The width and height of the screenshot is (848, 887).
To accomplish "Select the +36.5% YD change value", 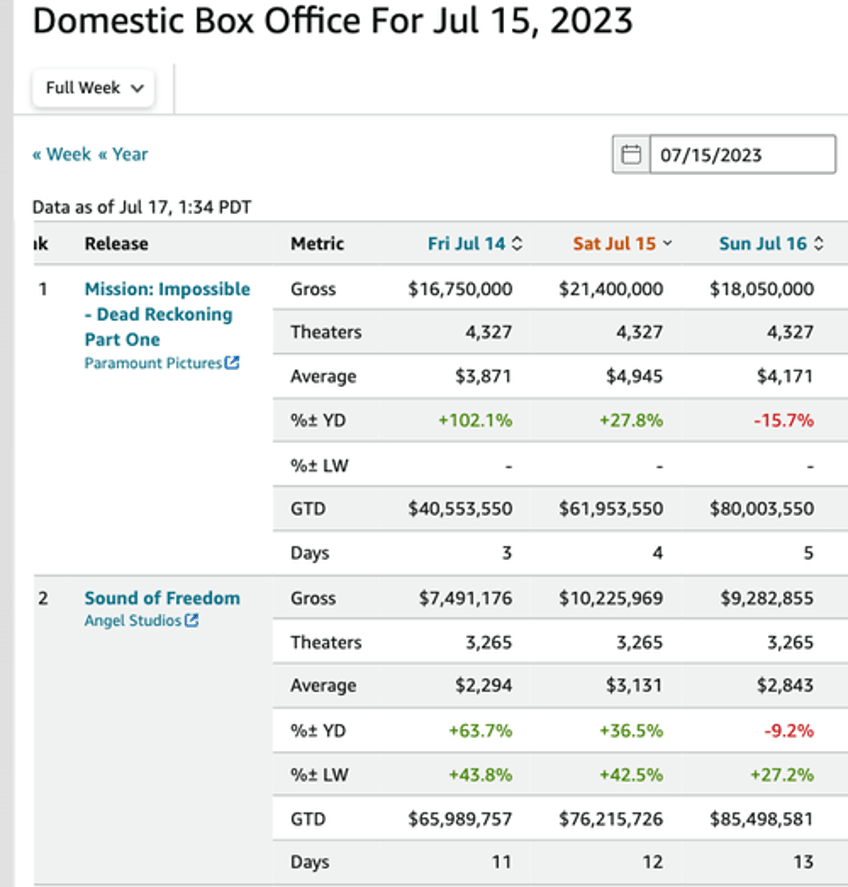I will click(631, 730).
